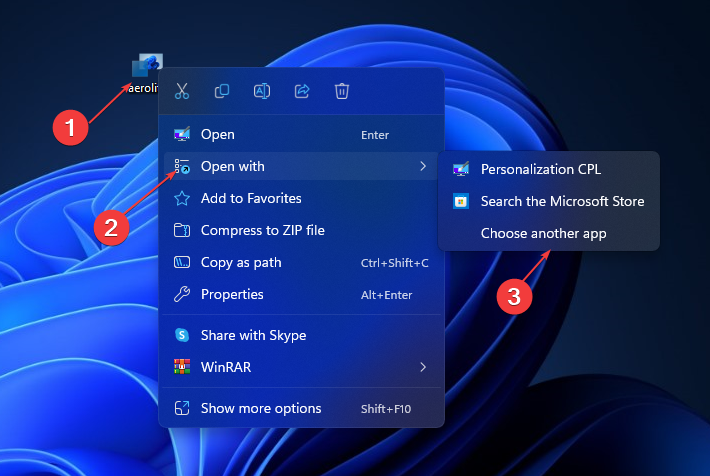Click the Alt+Enter shortcut text
The image size is (710, 476).
click(387, 295)
